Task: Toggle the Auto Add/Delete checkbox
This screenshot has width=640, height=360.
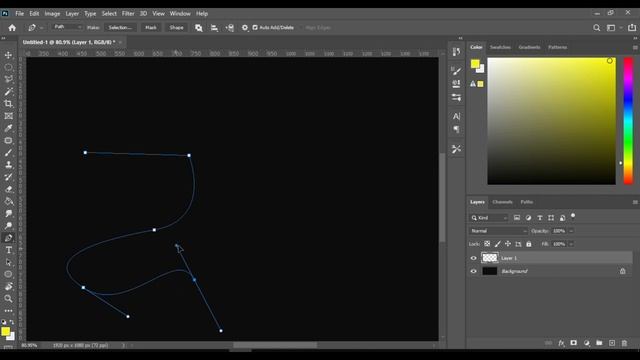Action: click(x=255, y=28)
